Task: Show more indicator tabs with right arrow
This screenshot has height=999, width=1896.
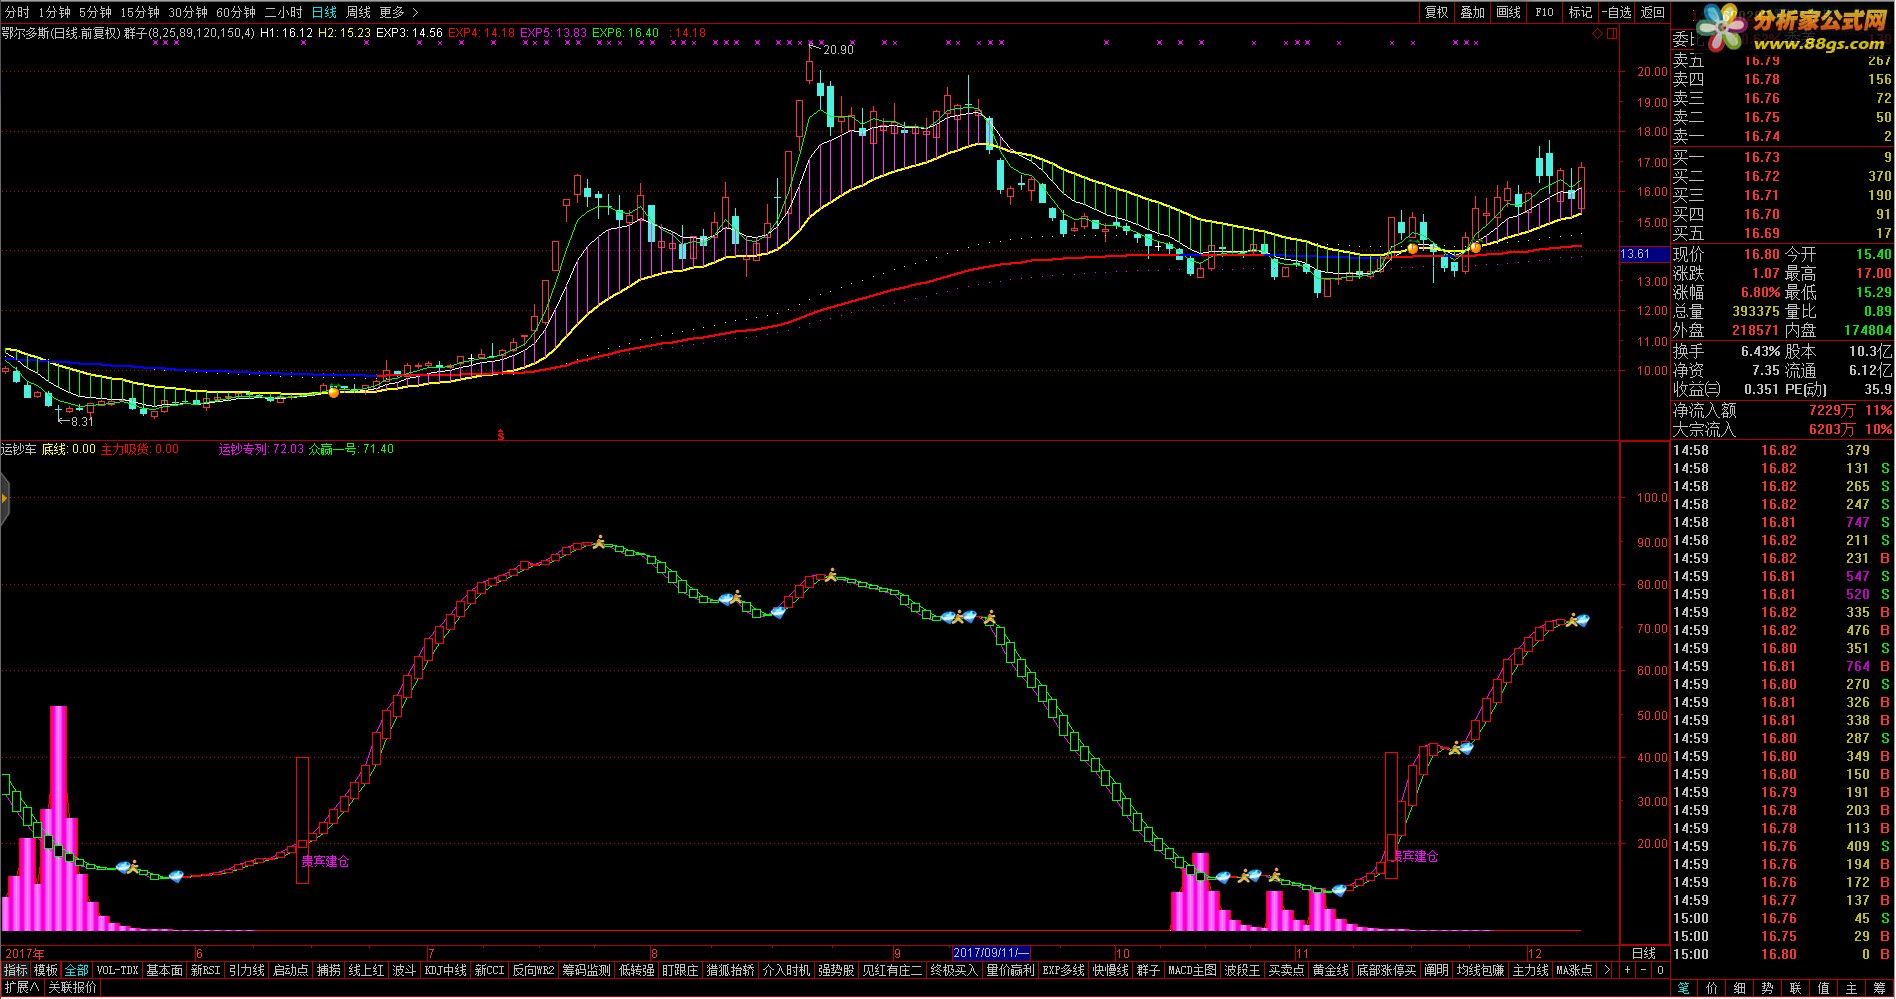Action: [x=1606, y=970]
